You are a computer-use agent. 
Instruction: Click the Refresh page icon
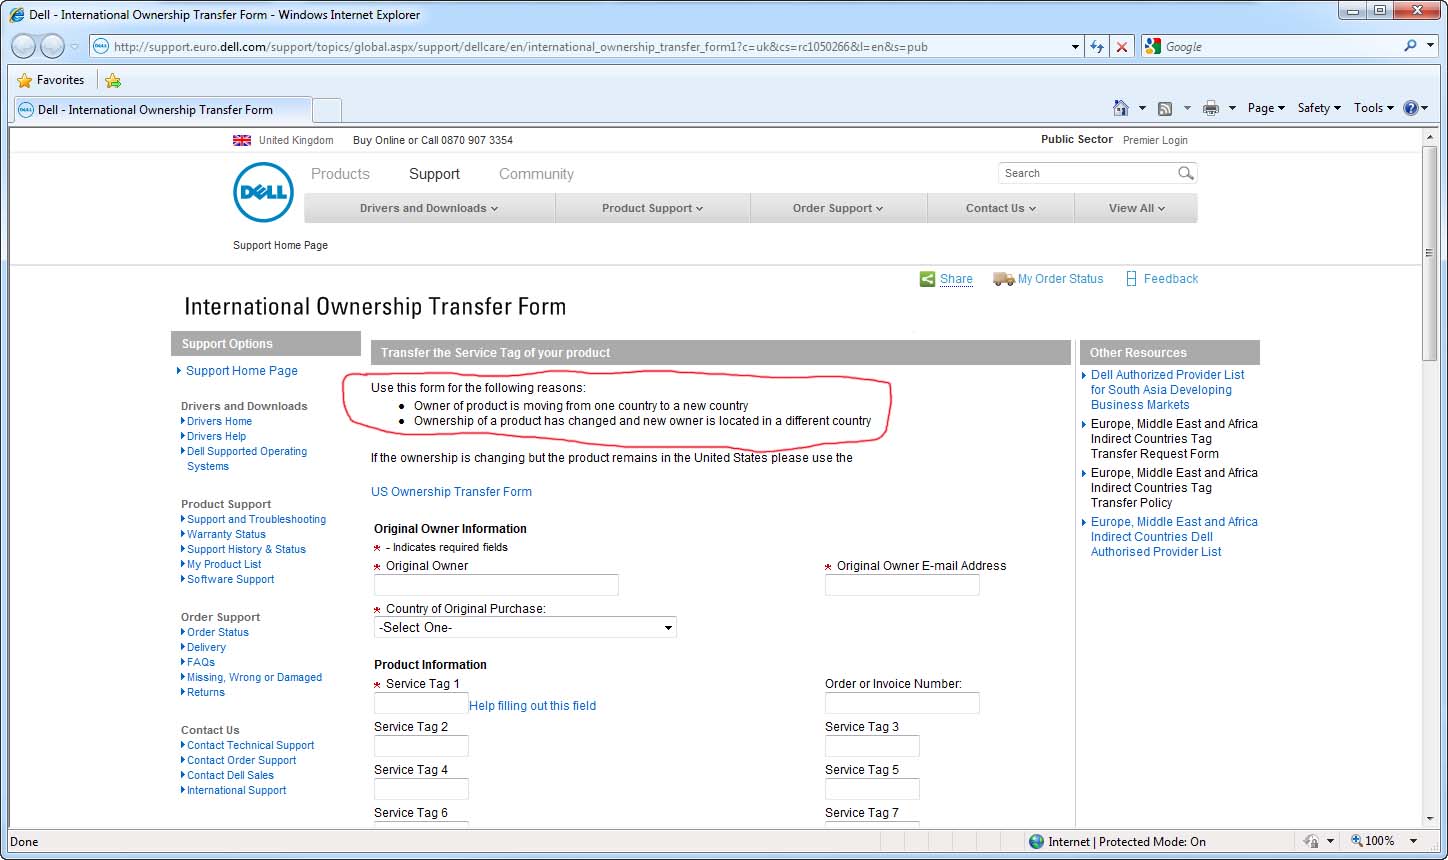pos(1098,47)
